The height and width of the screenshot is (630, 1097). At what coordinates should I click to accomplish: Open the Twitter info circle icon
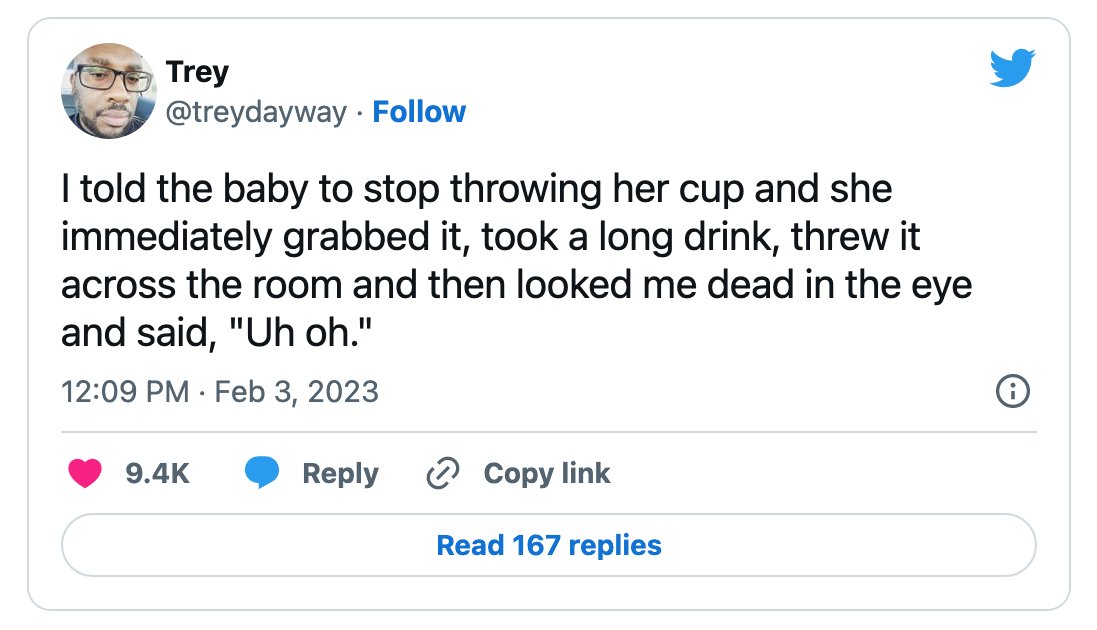1012,391
